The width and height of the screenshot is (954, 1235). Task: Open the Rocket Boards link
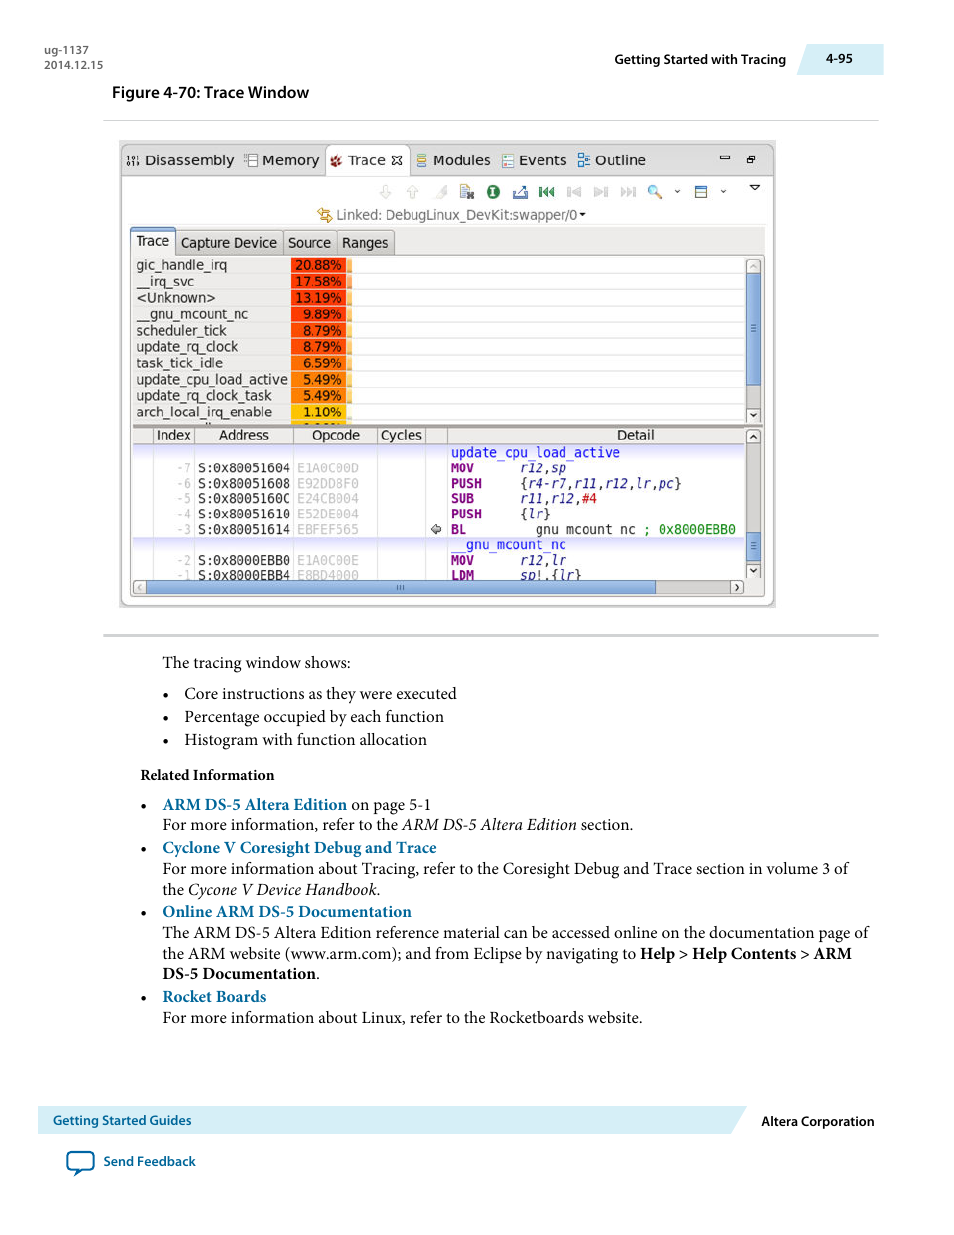pyautogui.click(x=214, y=997)
